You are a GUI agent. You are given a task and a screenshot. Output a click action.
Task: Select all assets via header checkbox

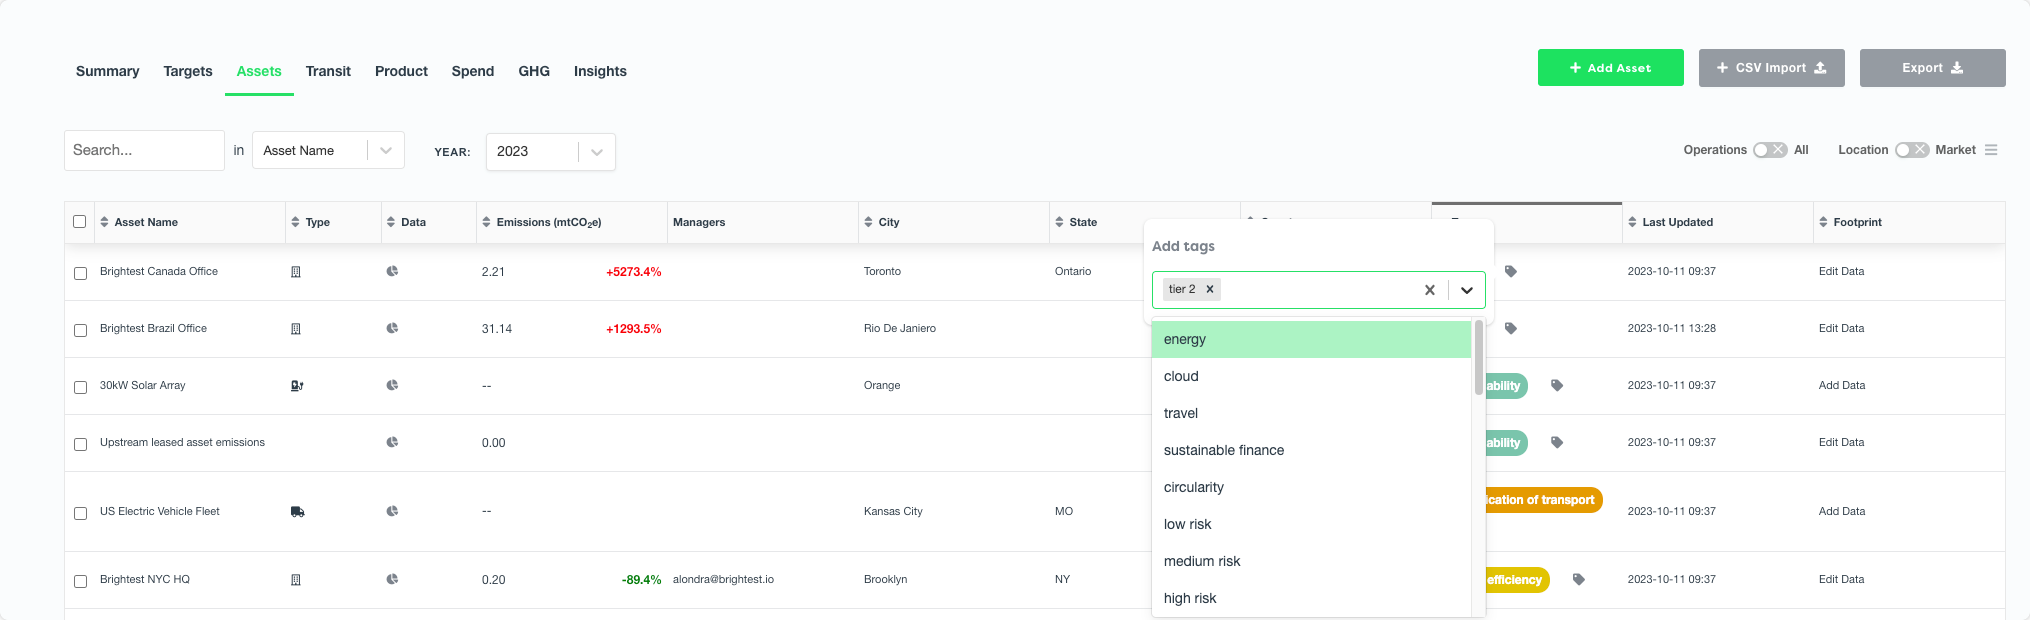click(80, 222)
